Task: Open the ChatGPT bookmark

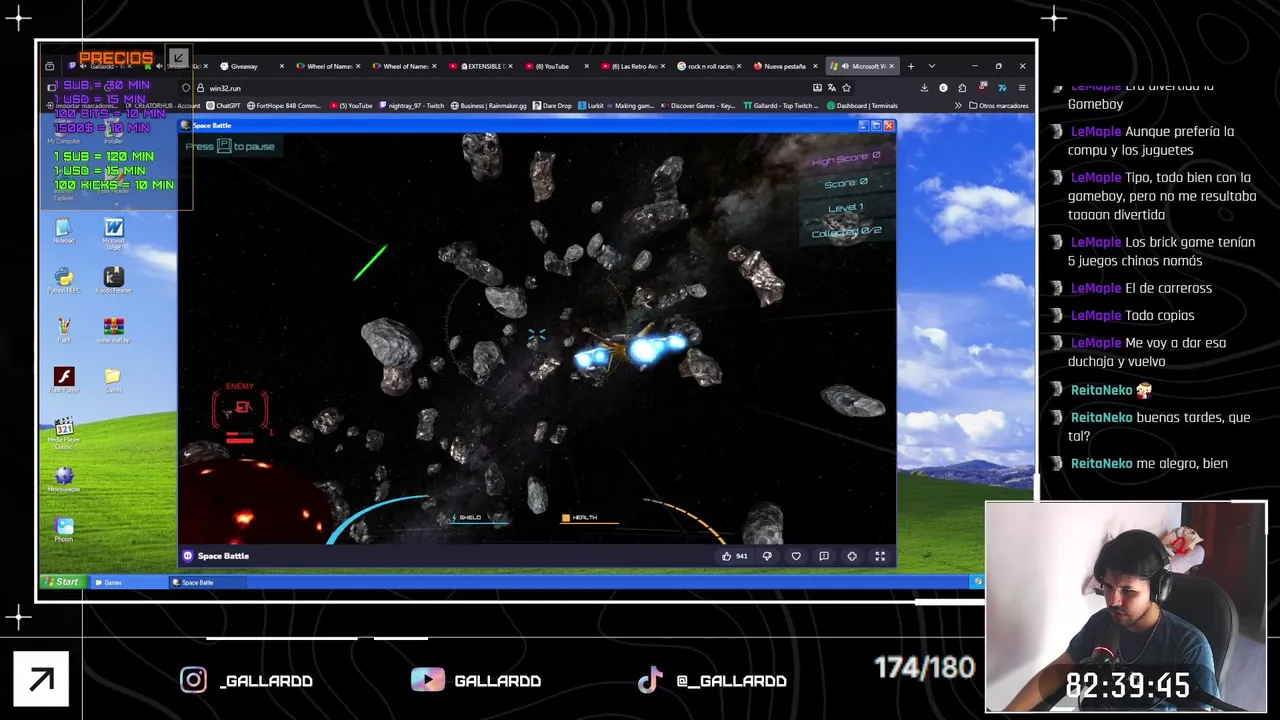Action: tap(224, 105)
